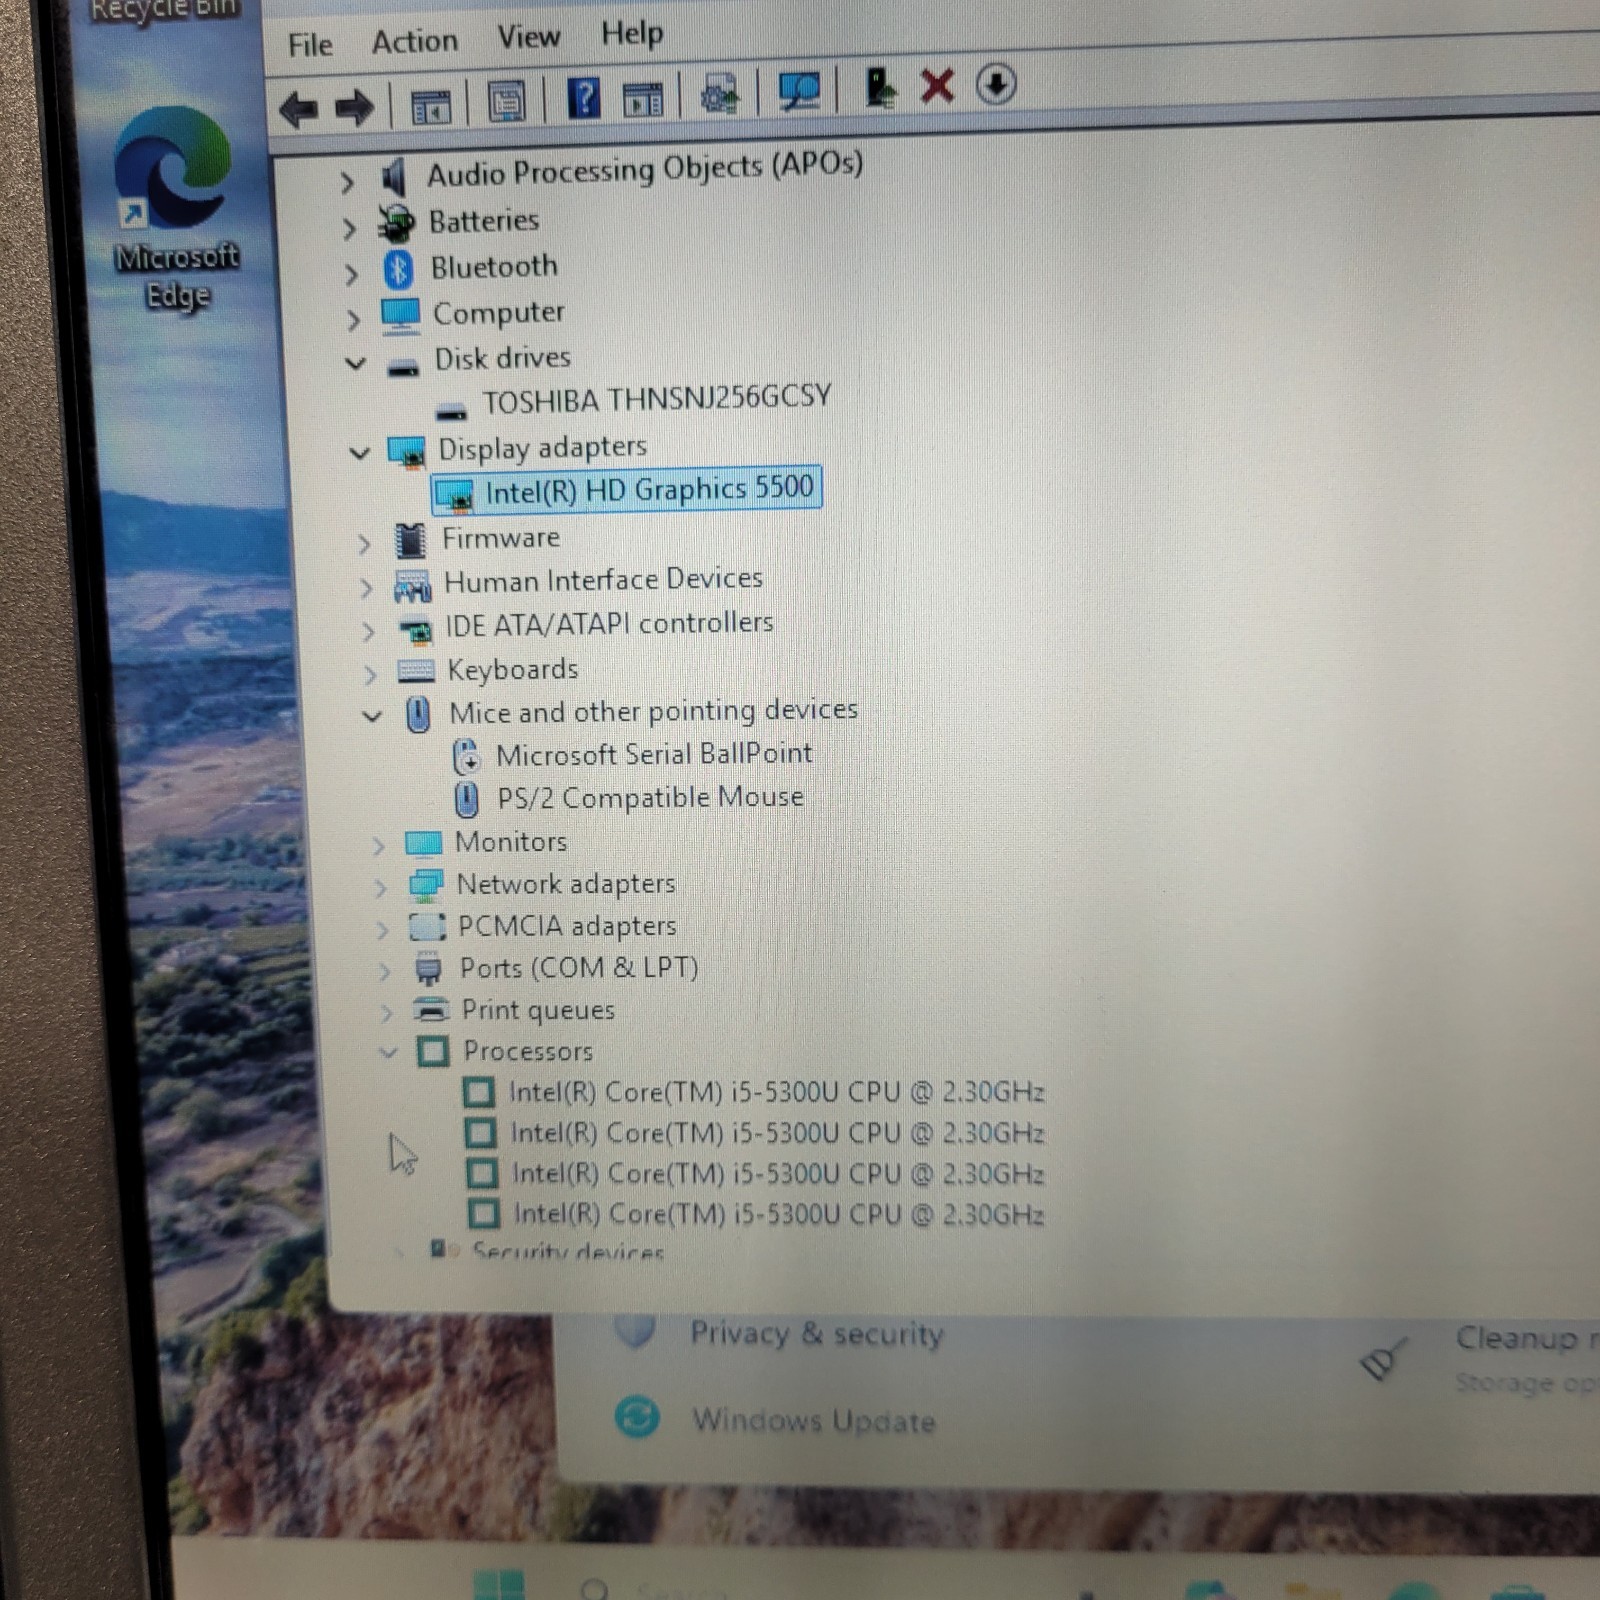Click the Print queues printer icon
Viewport: 1600px width, 1600px height.
click(431, 1010)
